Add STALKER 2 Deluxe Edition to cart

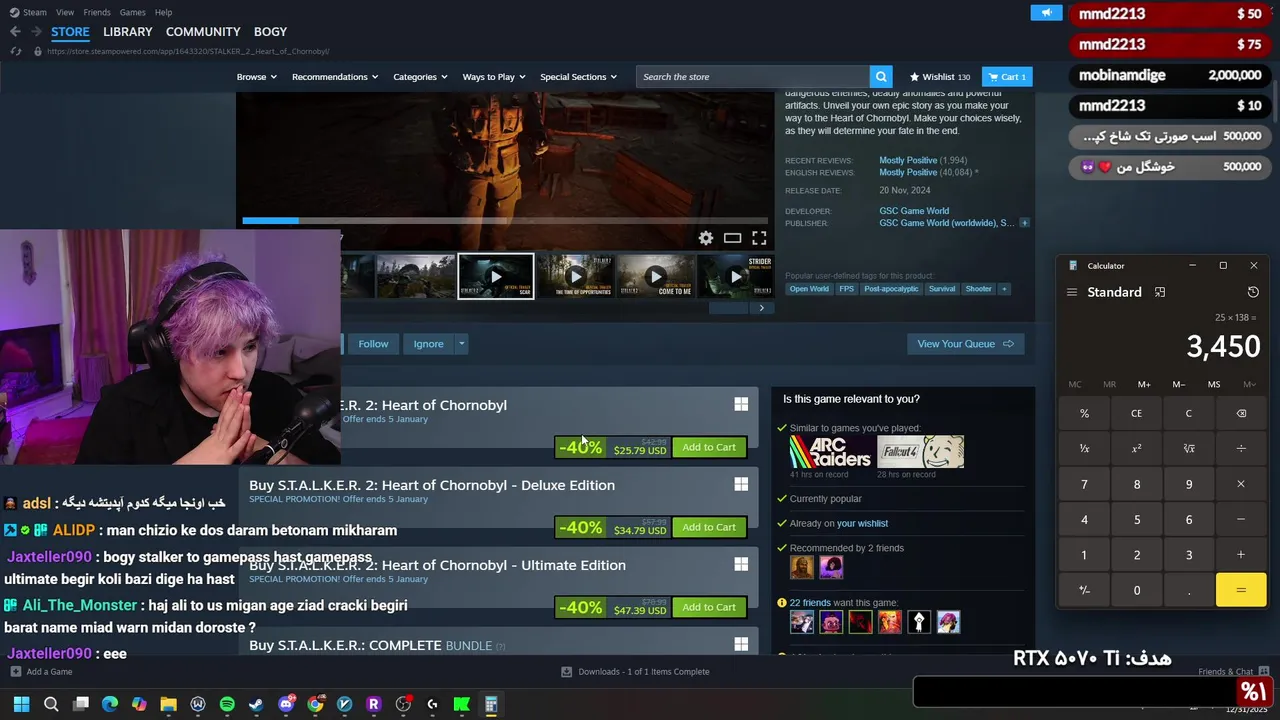pos(709,527)
